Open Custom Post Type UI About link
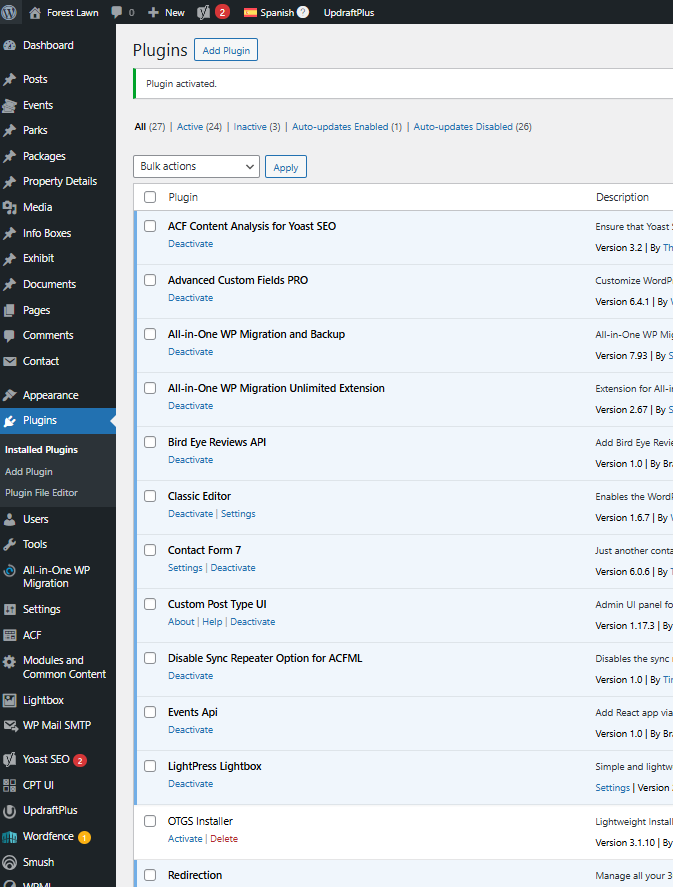Image resolution: width=673 pixels, height=887 pixels. click(x=181, y=622)
